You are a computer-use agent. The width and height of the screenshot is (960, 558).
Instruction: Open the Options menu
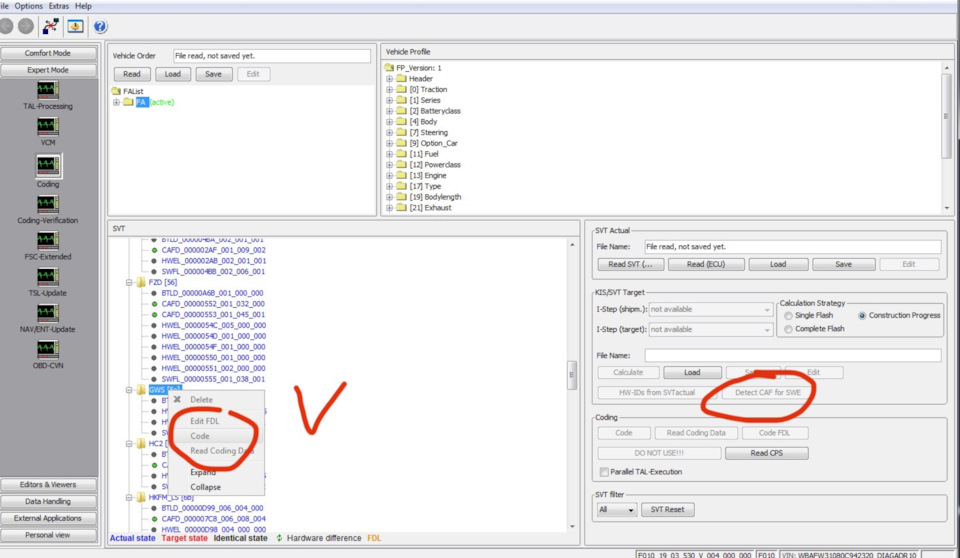tap(28, 6)
